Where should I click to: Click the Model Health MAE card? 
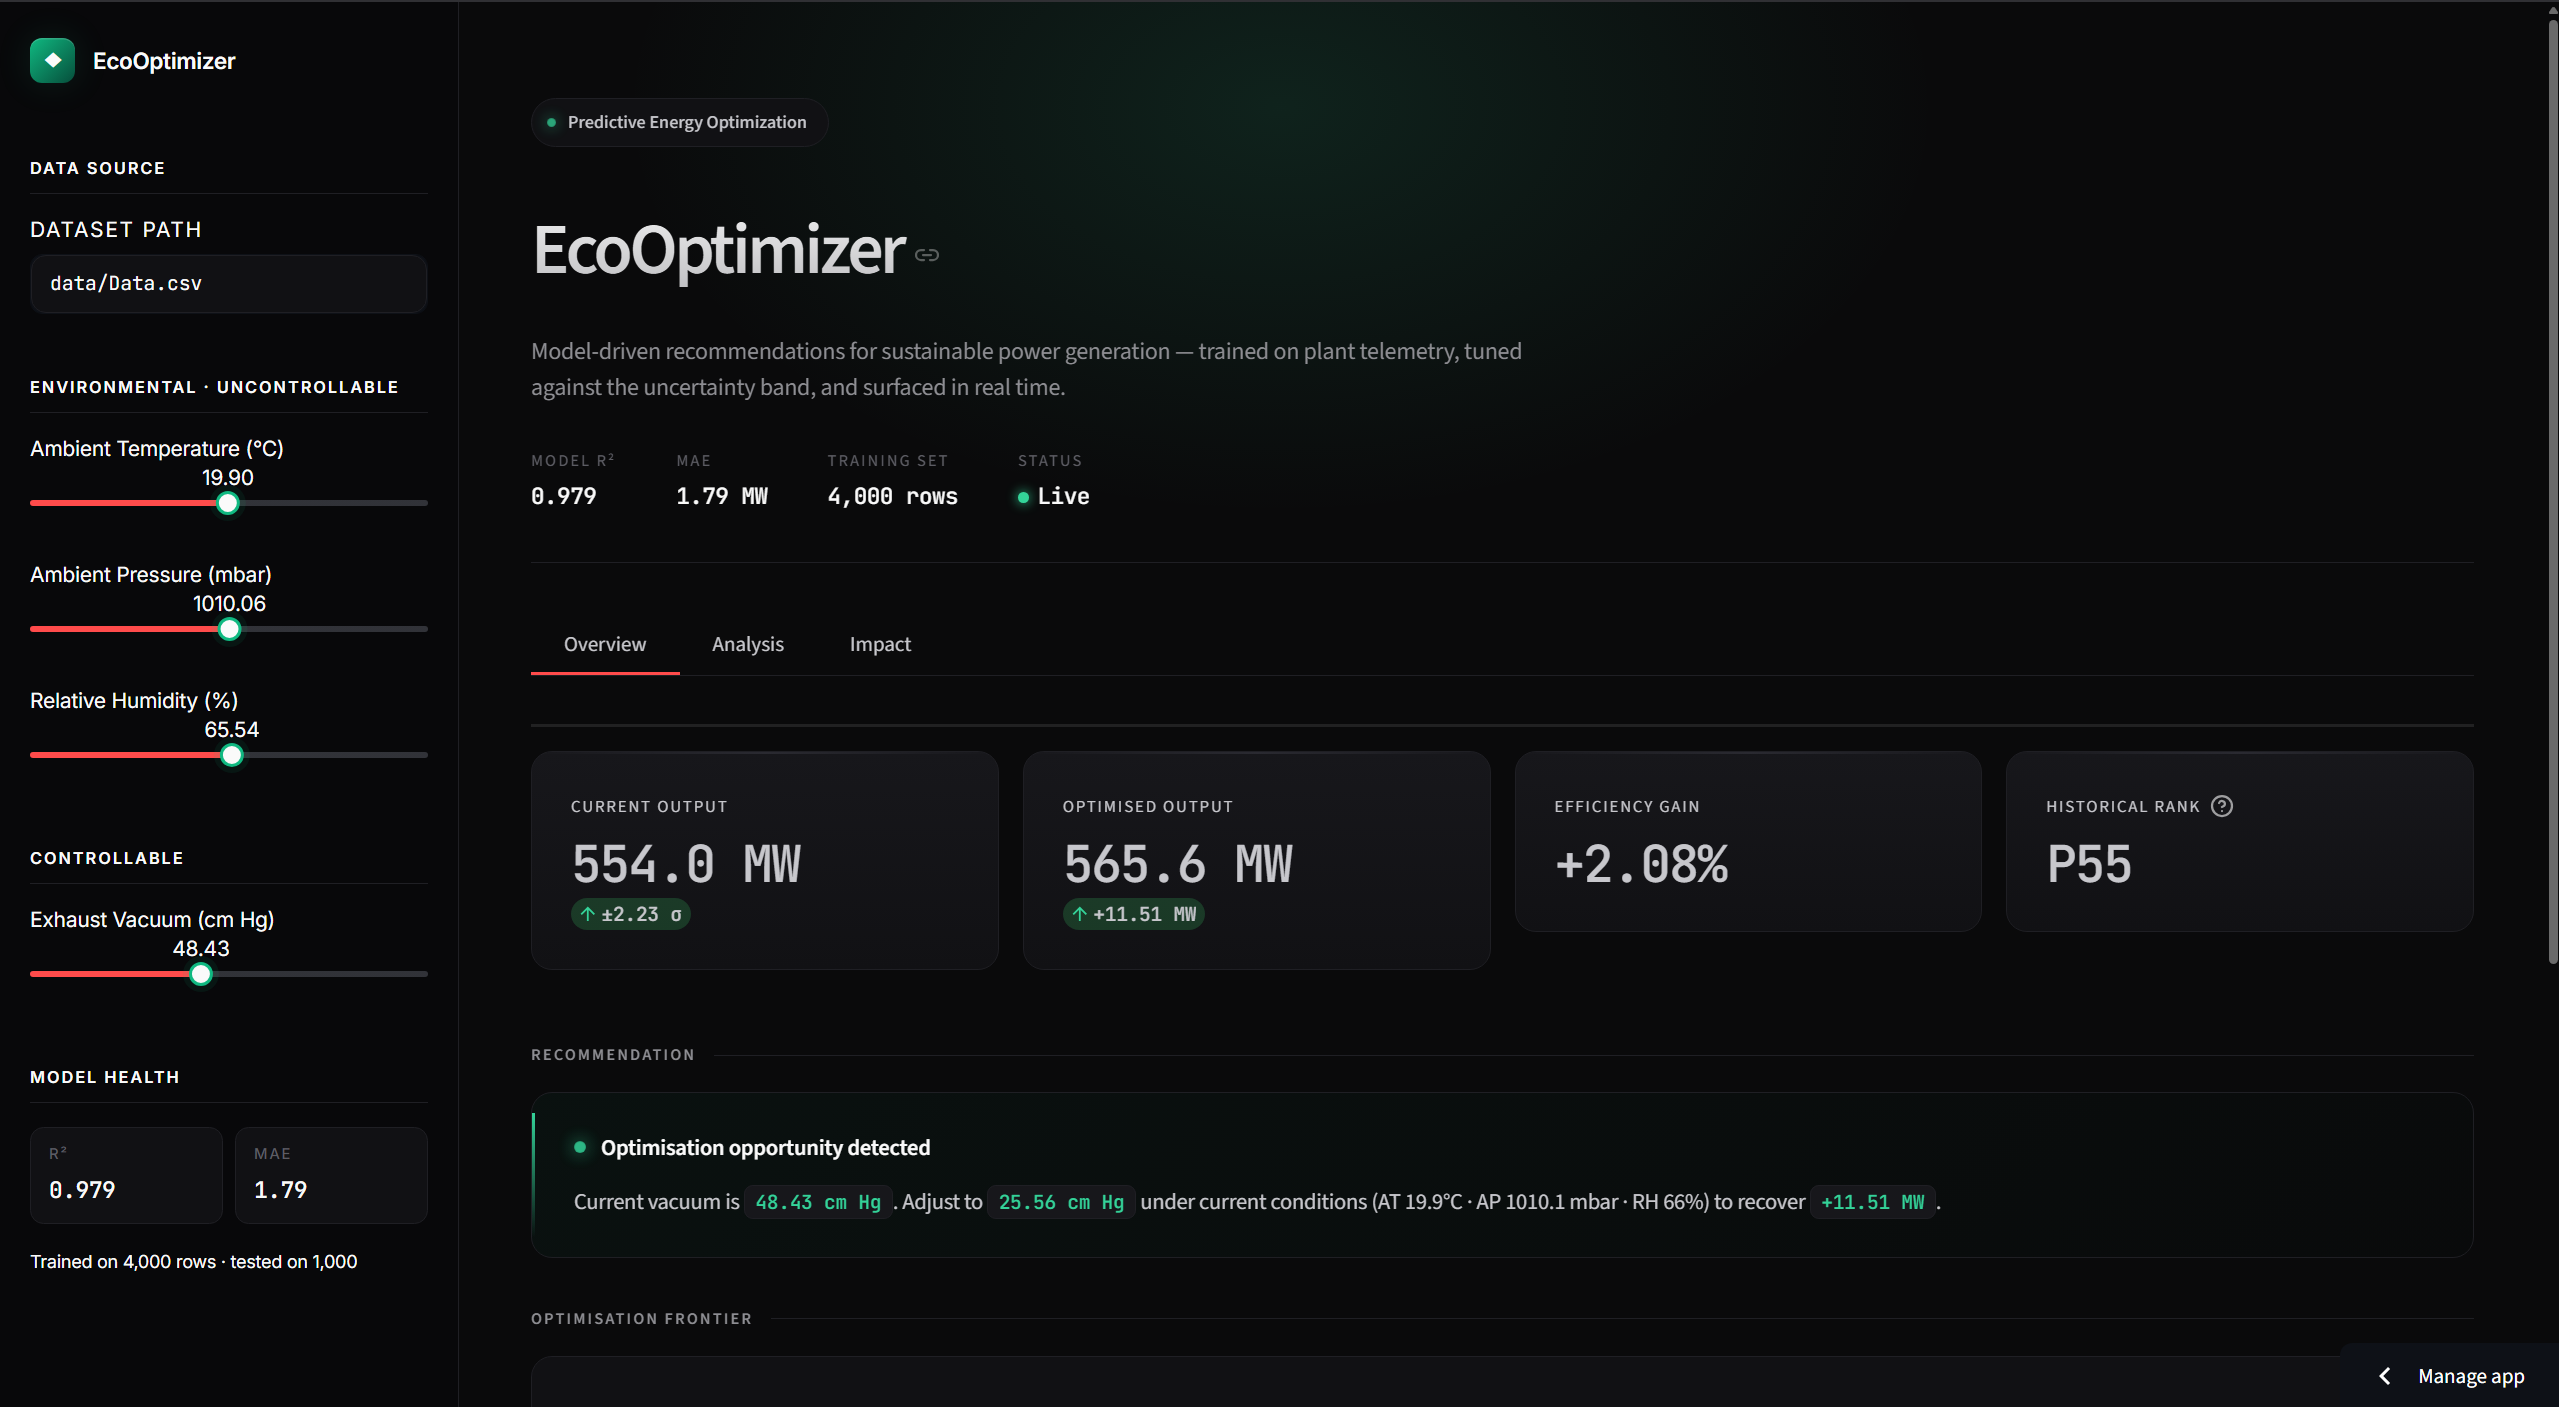coord(331,1175)
